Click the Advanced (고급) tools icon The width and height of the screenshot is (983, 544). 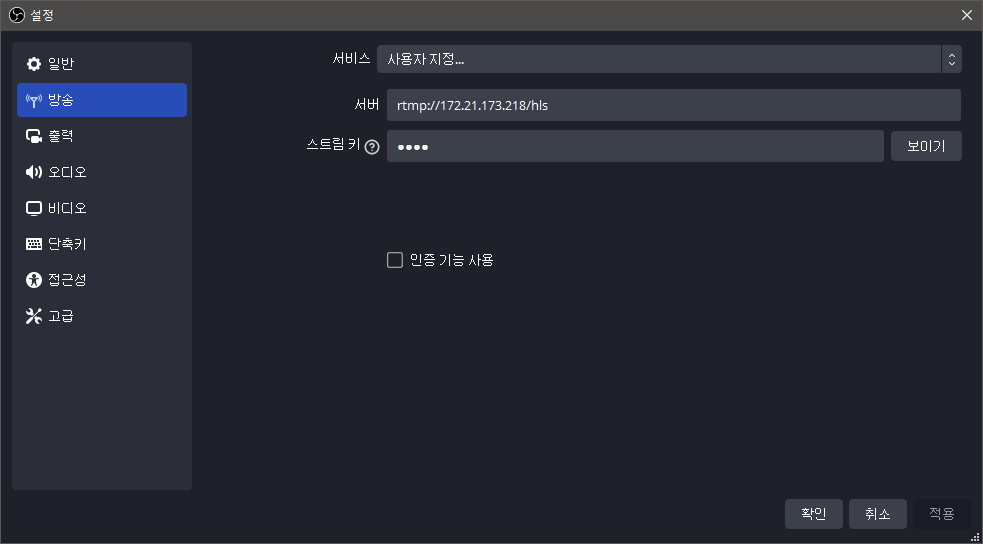tap(34, 316)
